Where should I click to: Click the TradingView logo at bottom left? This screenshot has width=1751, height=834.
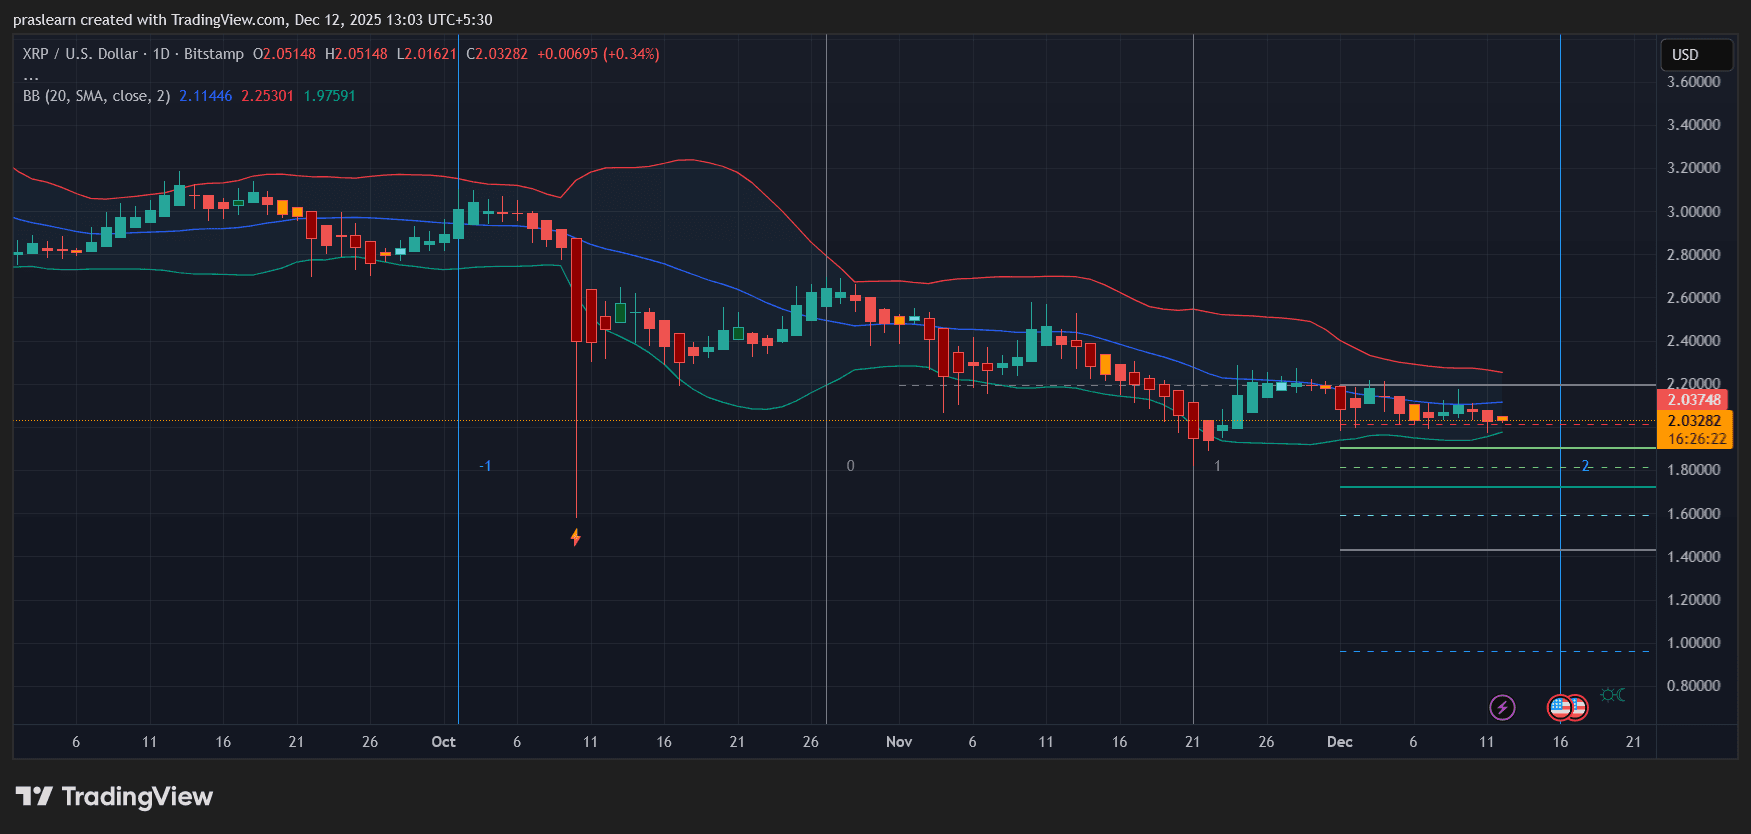tap(115, 797)
